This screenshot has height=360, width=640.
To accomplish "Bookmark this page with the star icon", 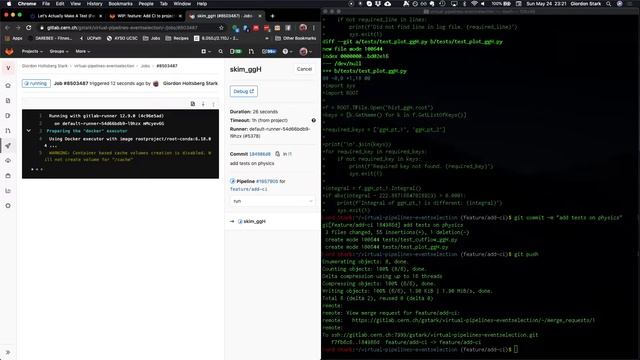I will 221,28.
